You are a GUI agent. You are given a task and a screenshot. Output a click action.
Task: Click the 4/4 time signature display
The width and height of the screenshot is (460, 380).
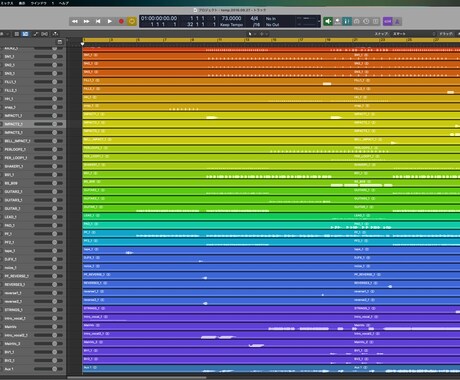254,18
